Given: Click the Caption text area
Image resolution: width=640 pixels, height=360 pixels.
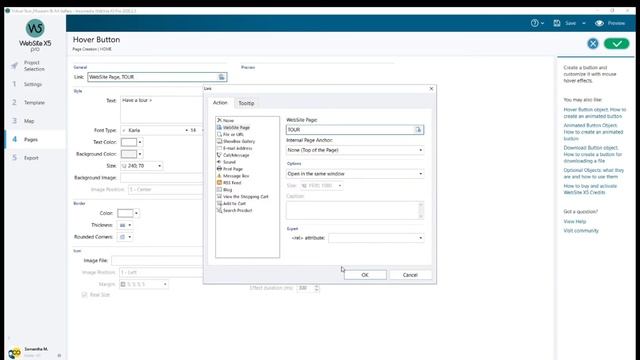Looking at the screenshot, I should [355, 210].
